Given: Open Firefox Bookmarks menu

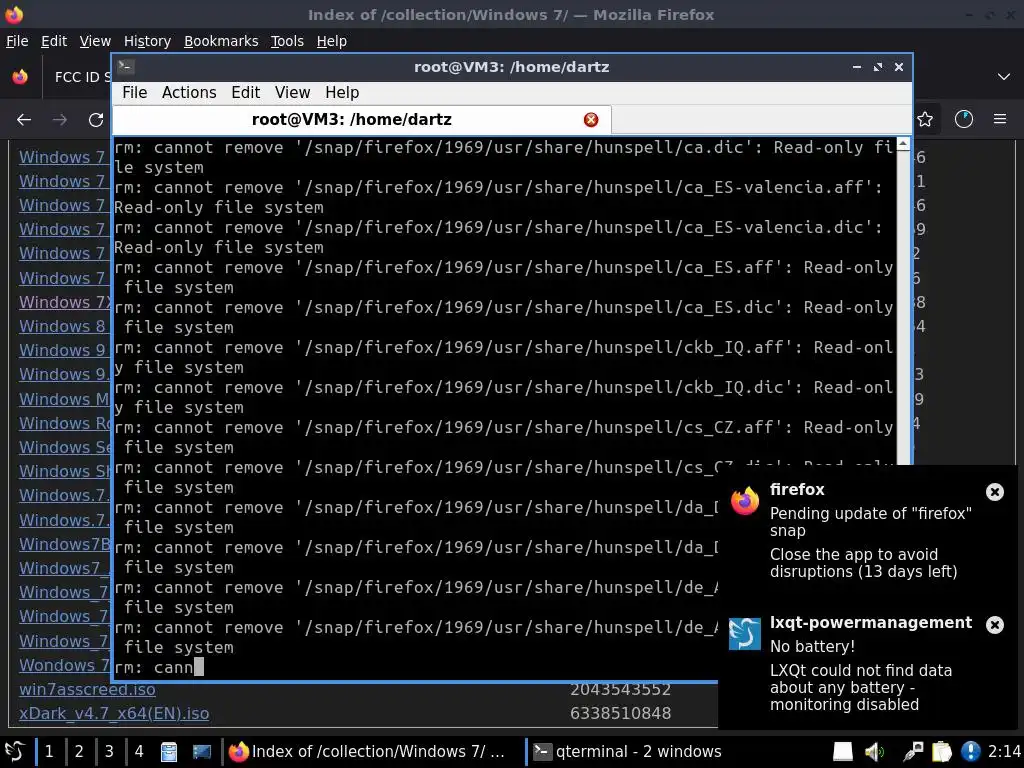Looking at the screenshot, I should (x=221, y=41).
